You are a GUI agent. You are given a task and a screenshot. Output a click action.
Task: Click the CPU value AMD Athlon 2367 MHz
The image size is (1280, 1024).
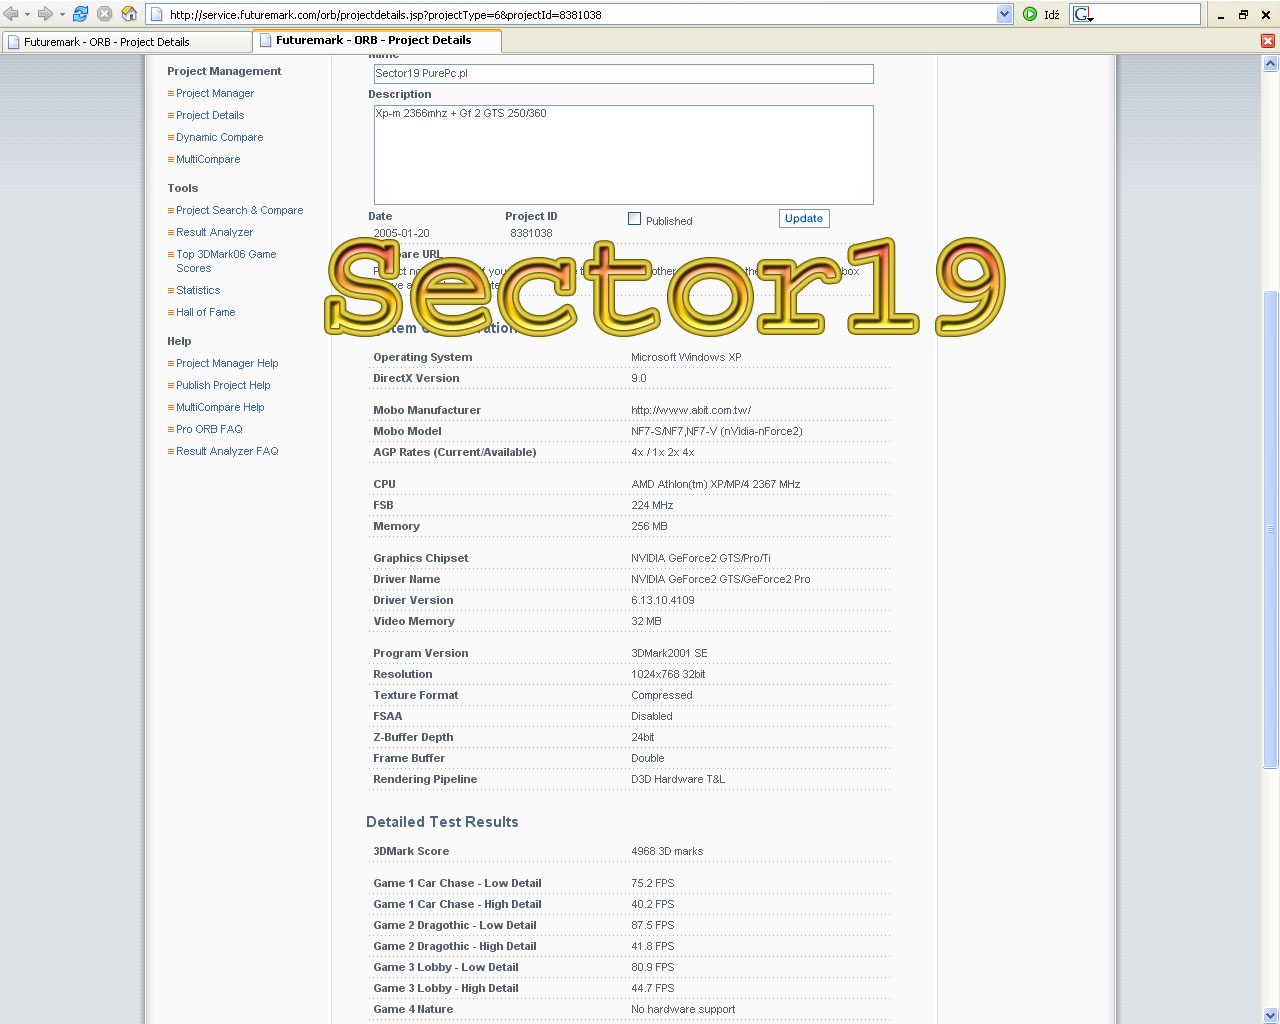[716, 484]
